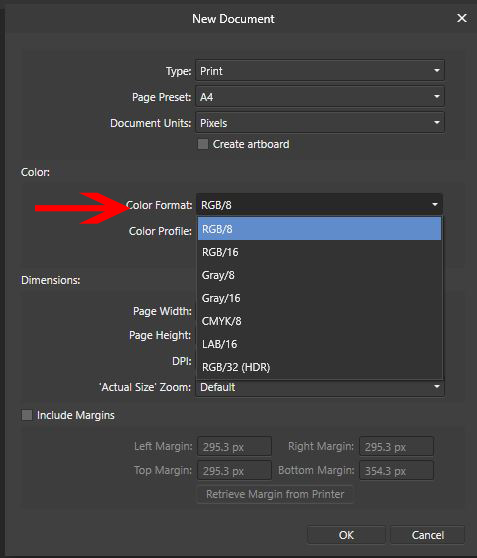
Task: Choose CMYK/8 color format
Action: tap(319, 321)
